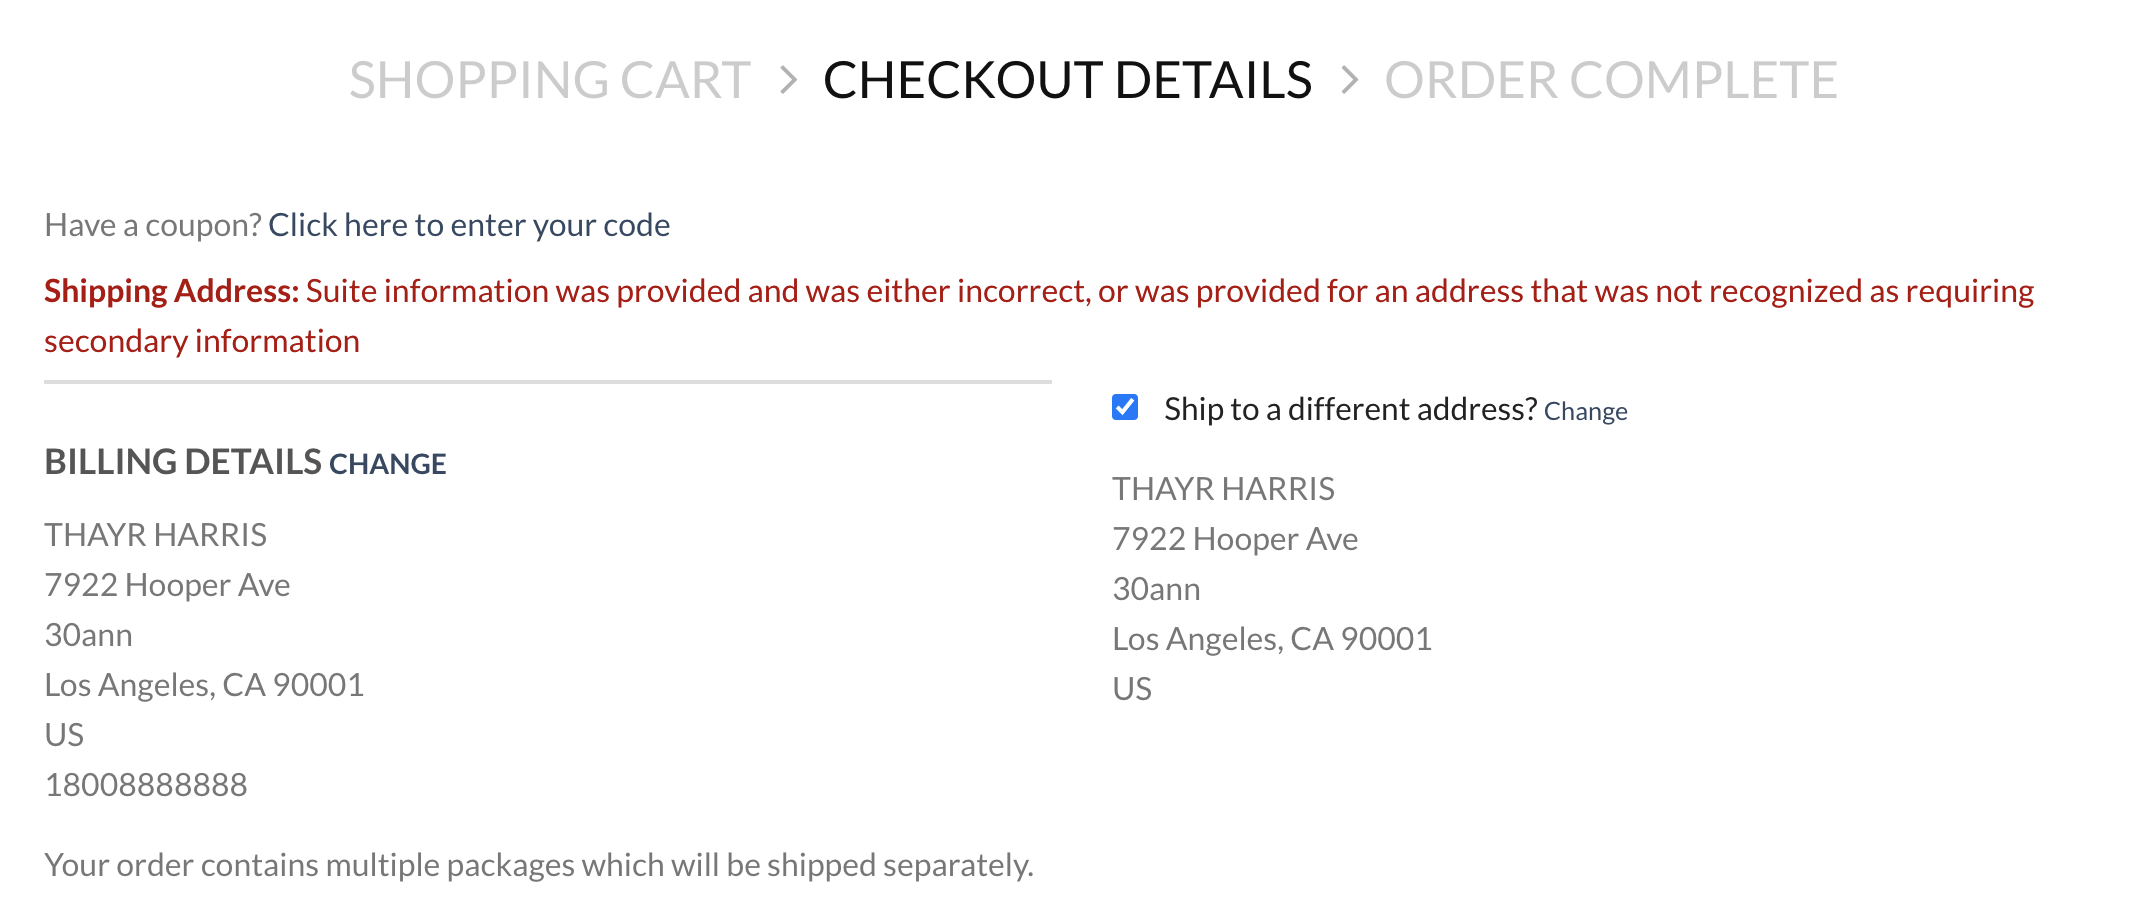The width and height of the screenshot is (2130, 910).
Task: Click the billing name THAYR HARRIS
Action: click(x=156, y=535)
